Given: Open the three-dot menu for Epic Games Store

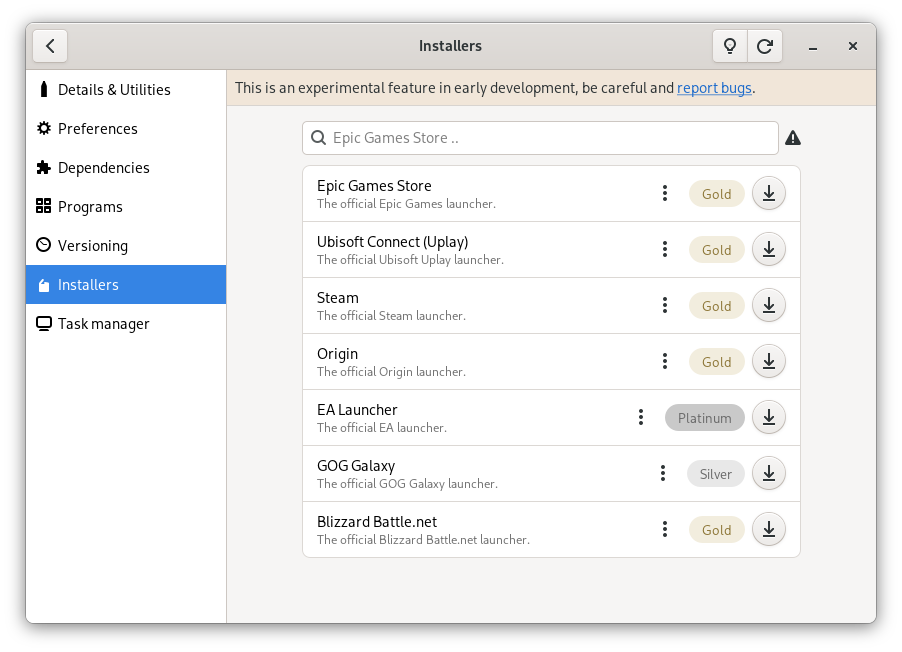Looking at the screenshot, I should pos(665,194).
